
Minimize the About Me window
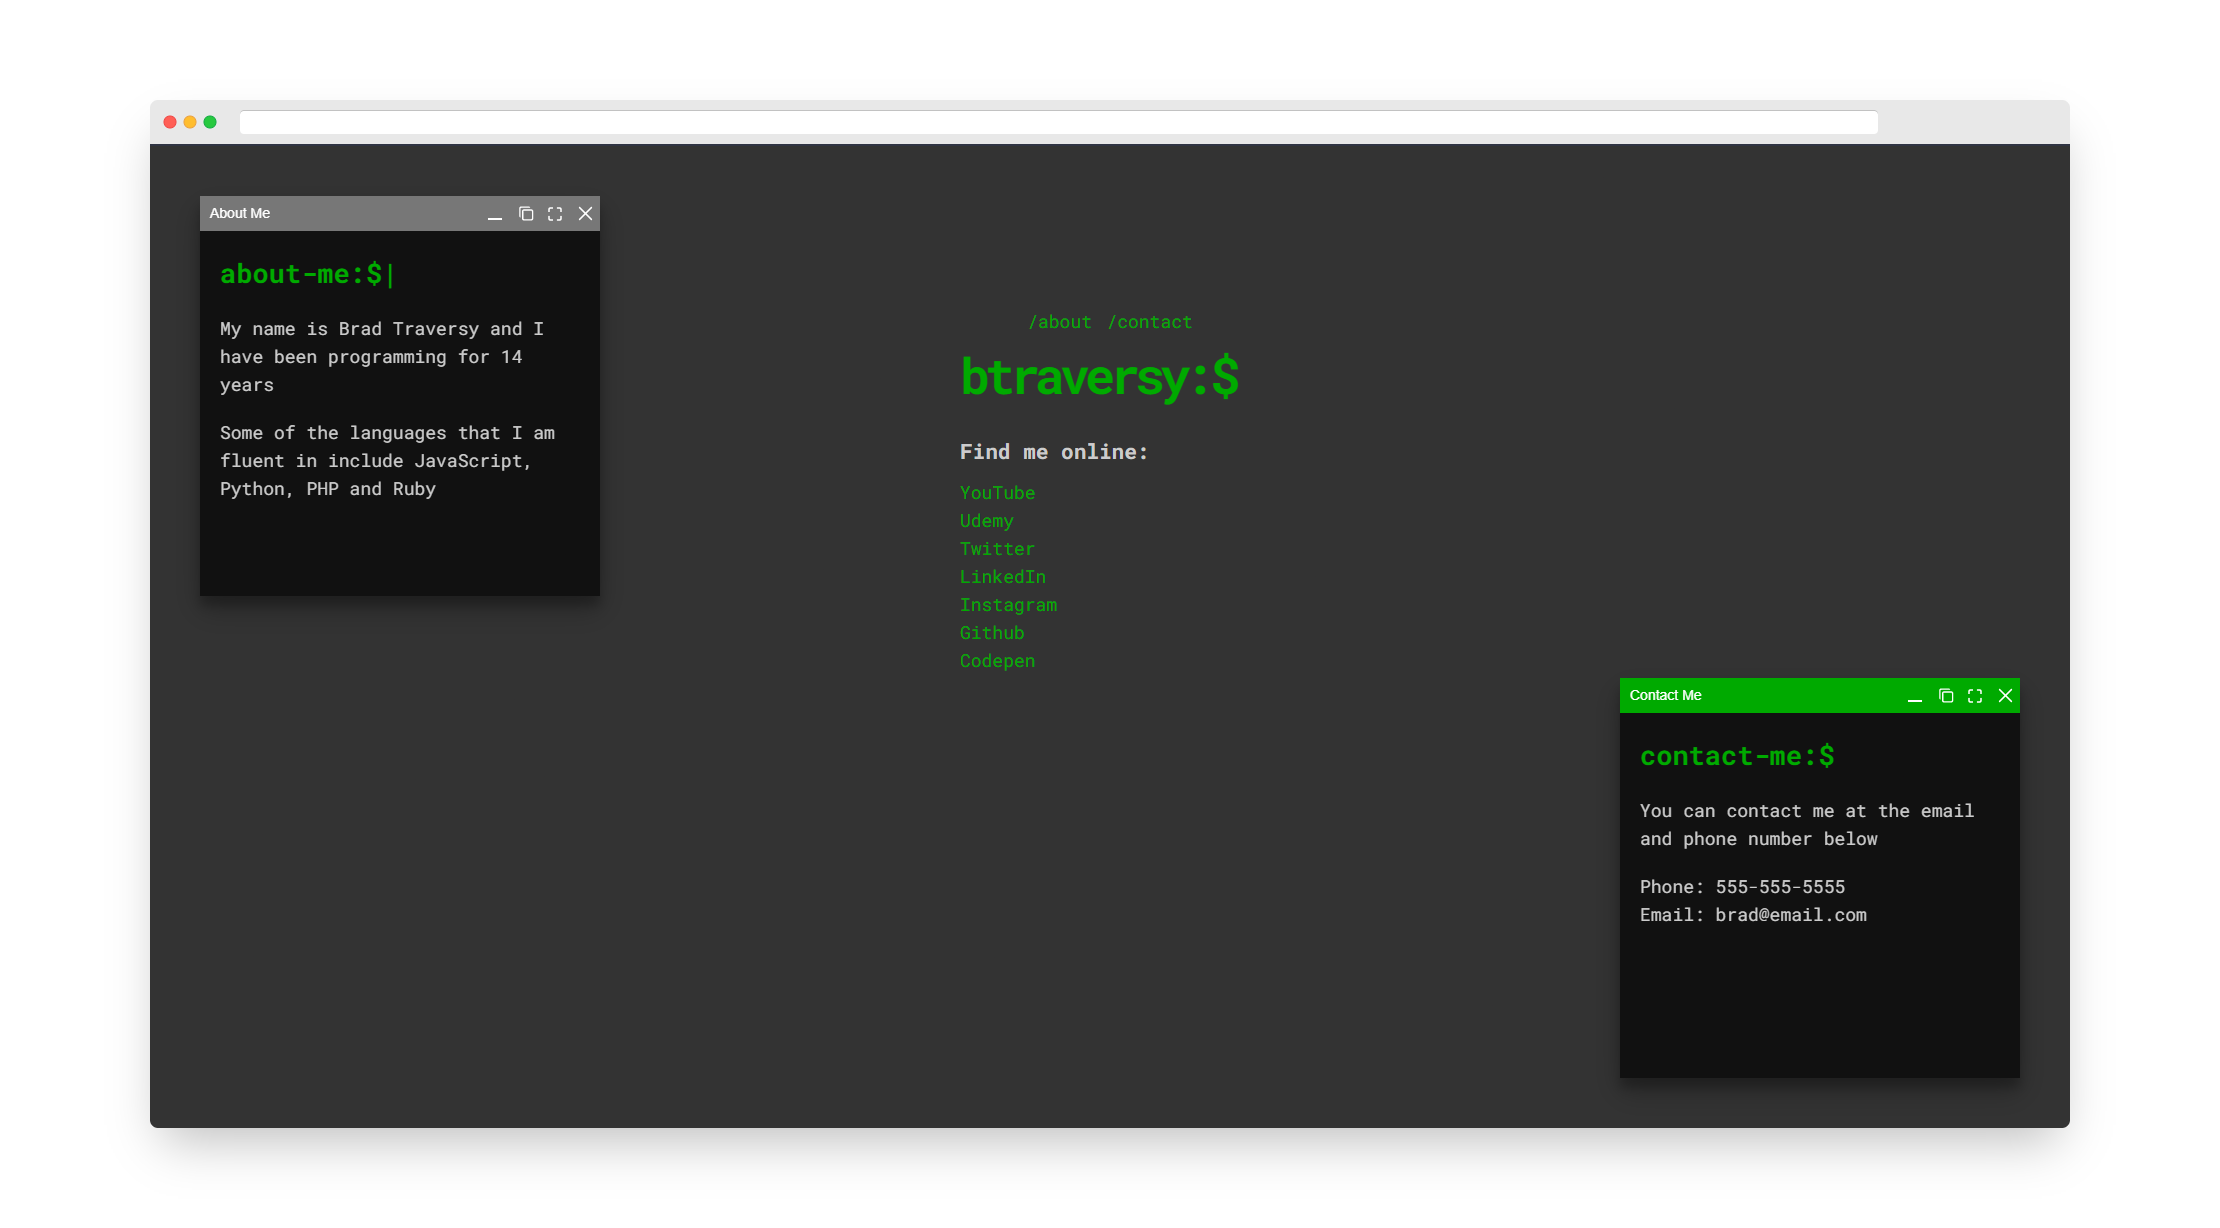495,214
